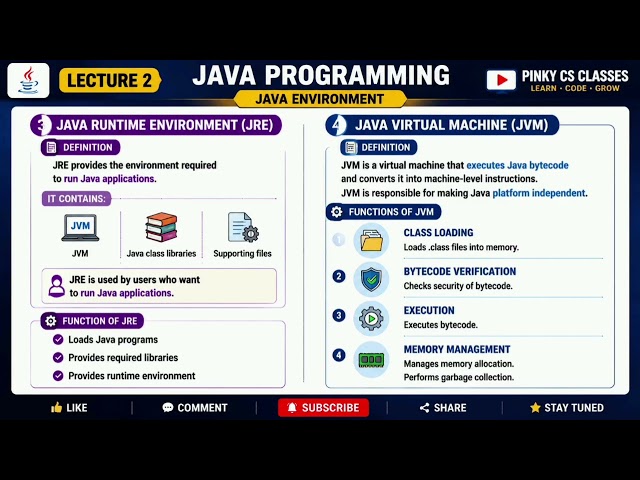This screenshot has width=640, height=480.
Task: Click Performs garbage collection text
Action: click(459, 377)
